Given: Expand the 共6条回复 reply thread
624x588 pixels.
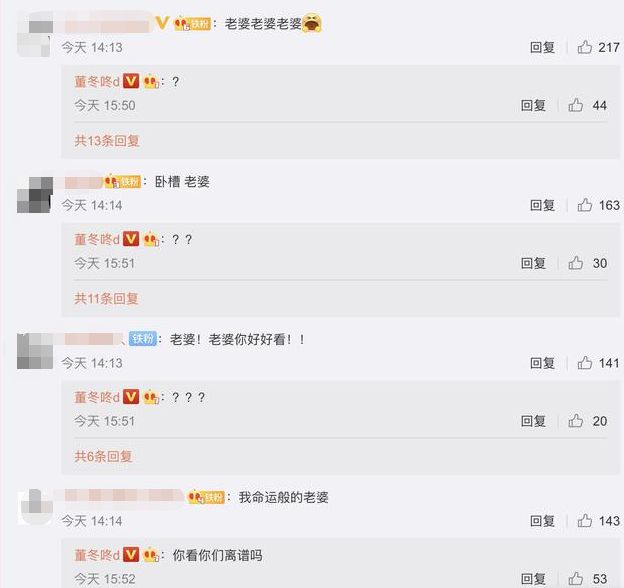Looking at the screenshot, I should (103, 456).
